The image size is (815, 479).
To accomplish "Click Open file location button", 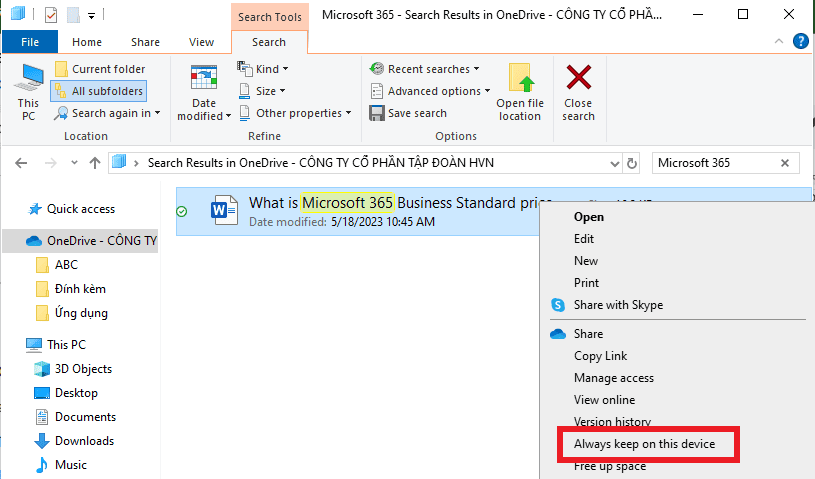I will tap(520, 92).
